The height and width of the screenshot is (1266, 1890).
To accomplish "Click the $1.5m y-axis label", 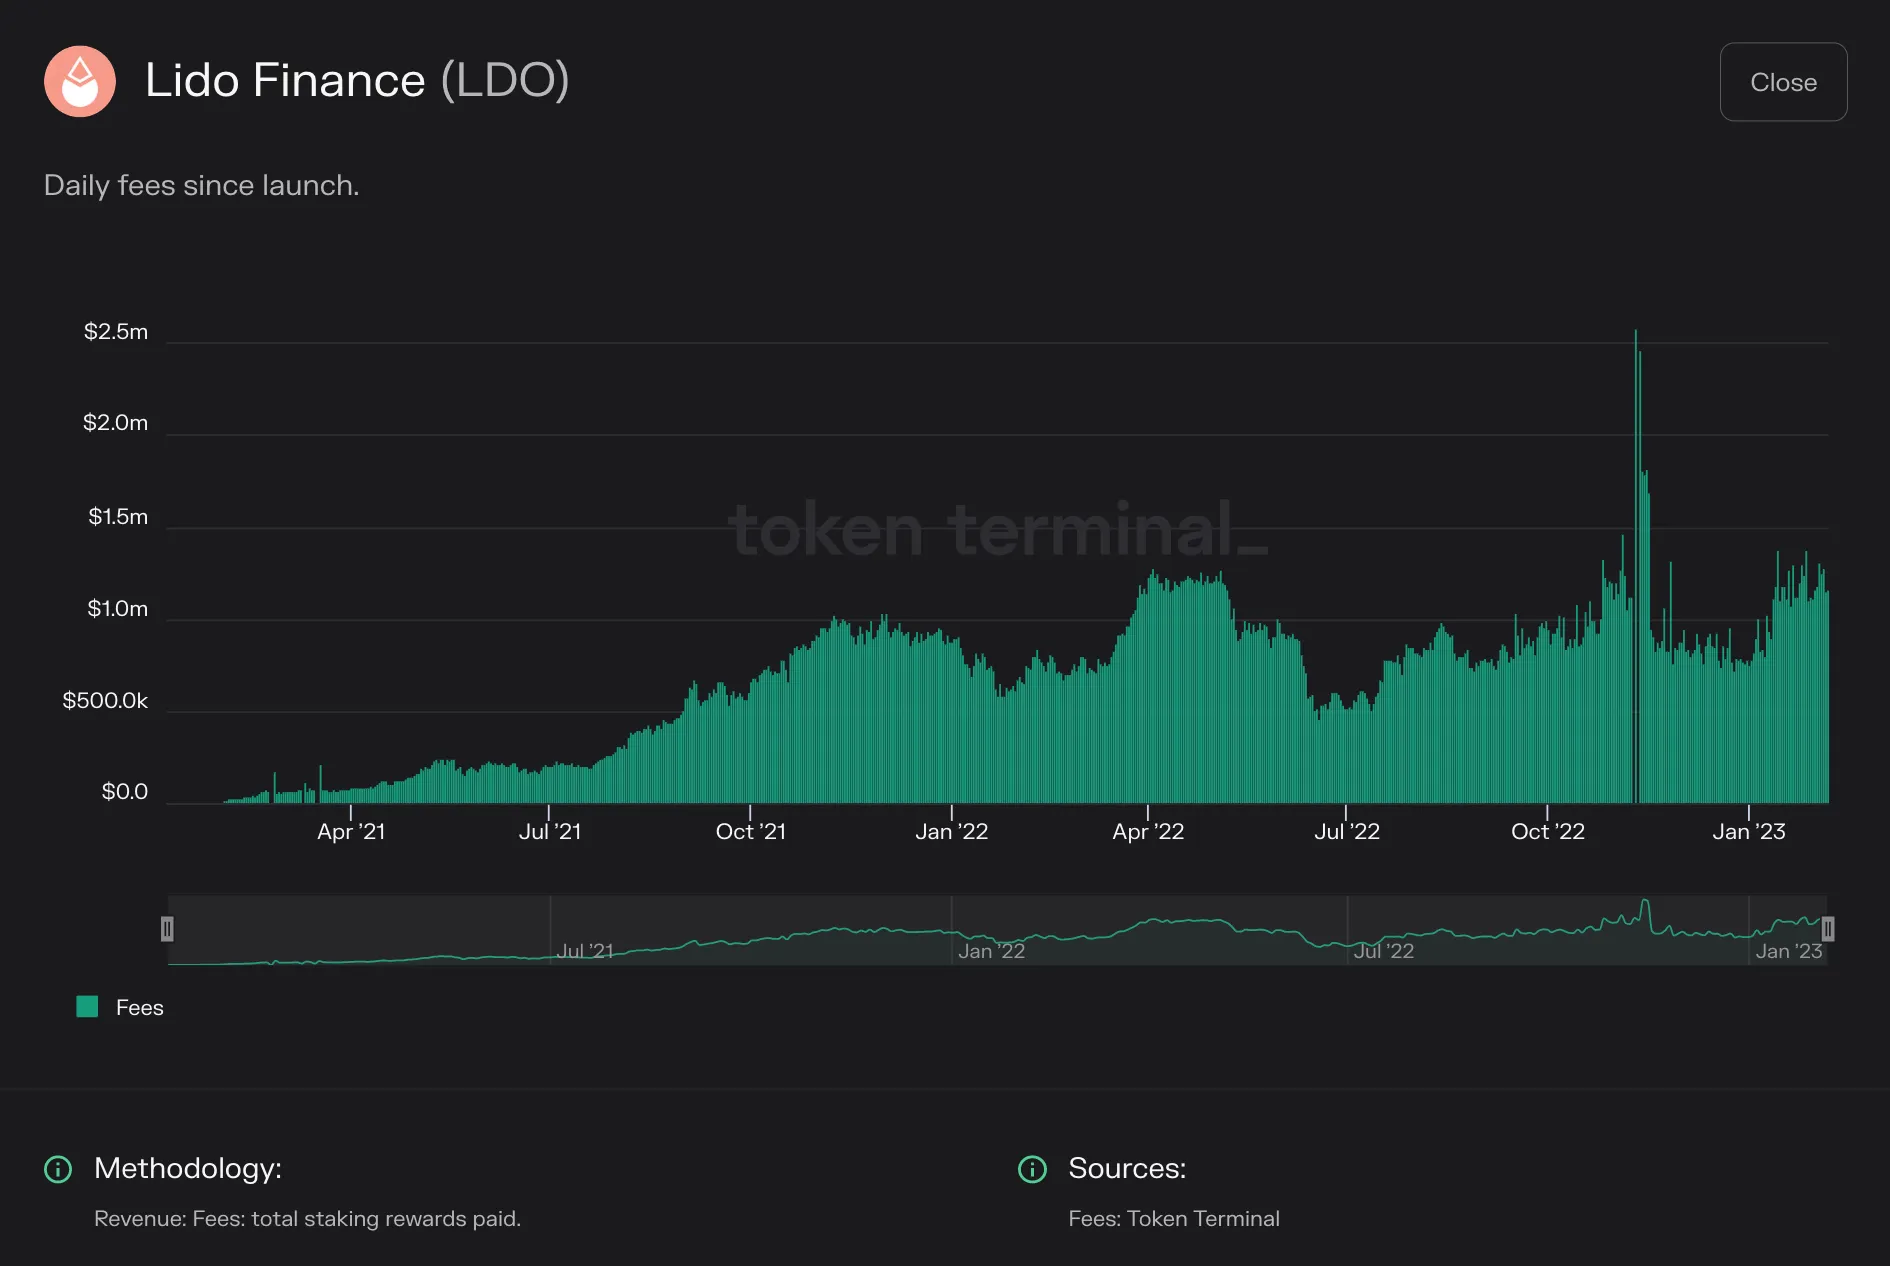I will point(118,517).
